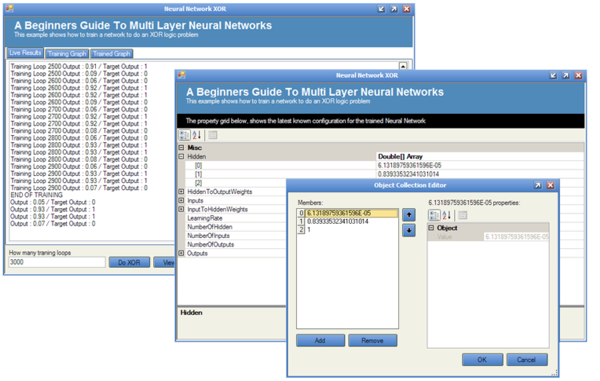Click Property Pages icon in main property grid

point(213,135)
